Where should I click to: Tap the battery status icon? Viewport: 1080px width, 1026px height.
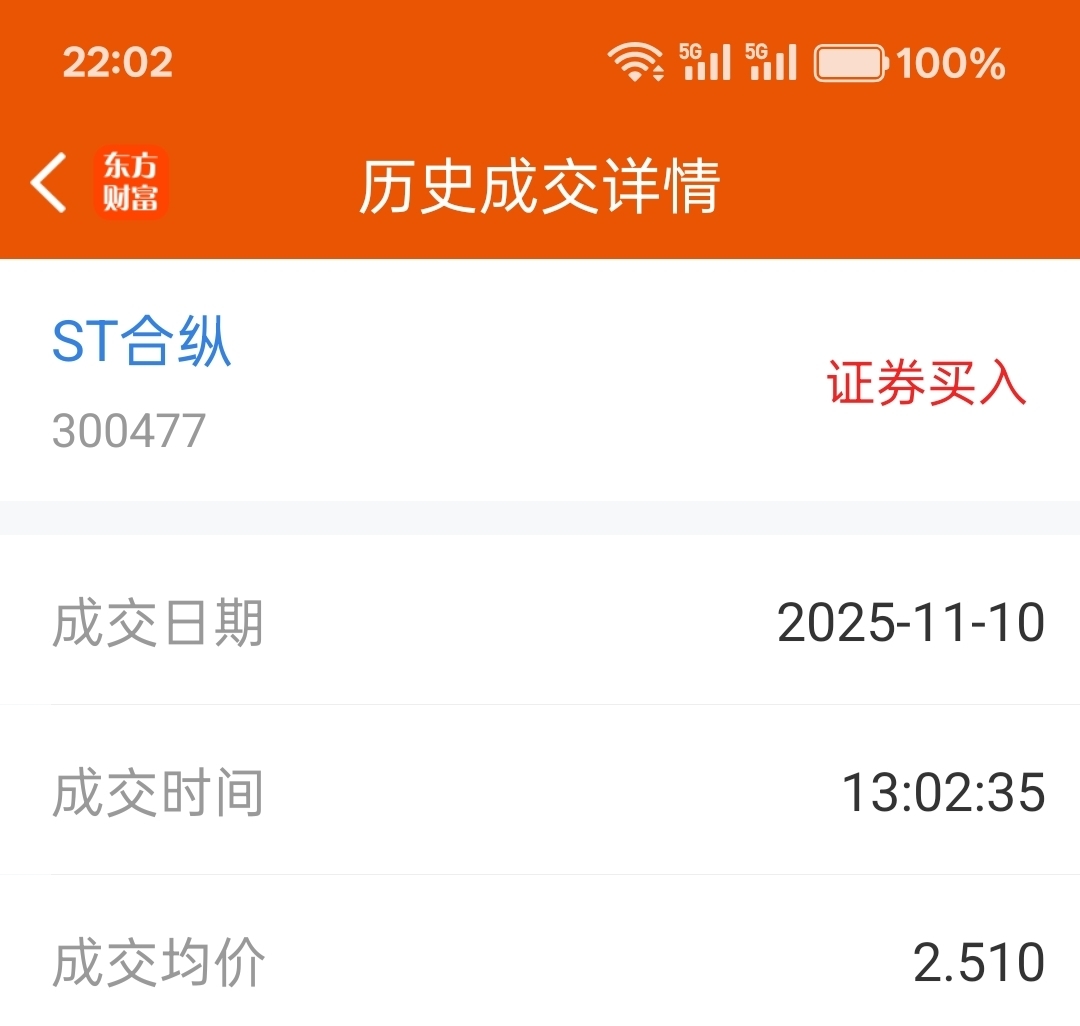851,63
